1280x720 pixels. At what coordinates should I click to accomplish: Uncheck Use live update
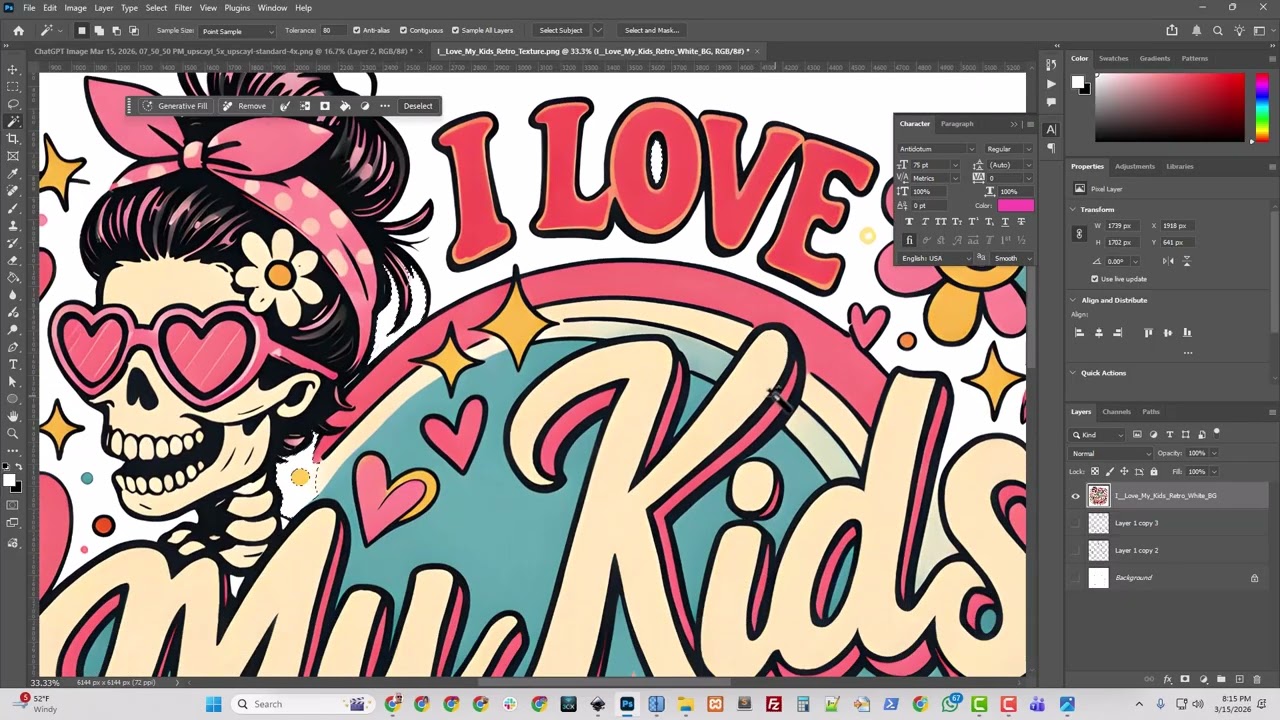point(1095,279)
